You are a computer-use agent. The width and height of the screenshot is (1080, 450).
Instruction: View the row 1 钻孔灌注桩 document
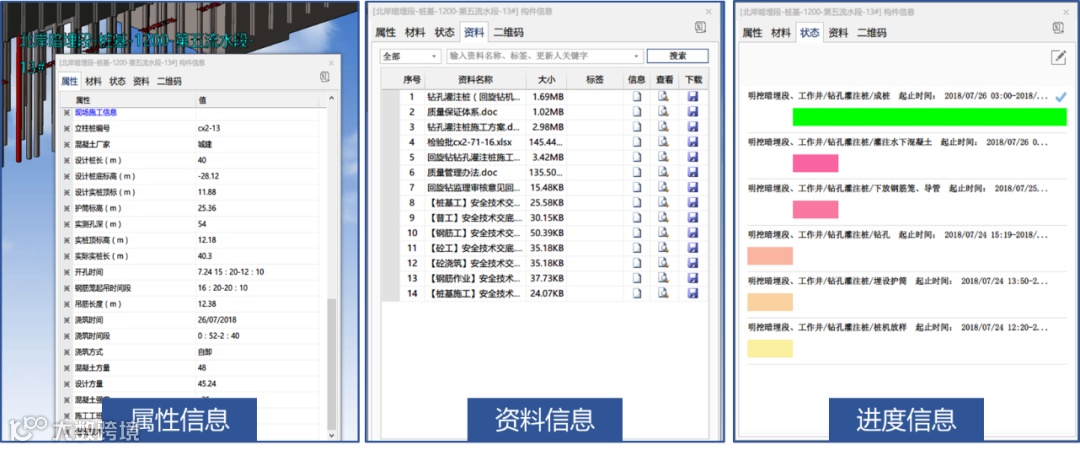(x=664, y=96)
